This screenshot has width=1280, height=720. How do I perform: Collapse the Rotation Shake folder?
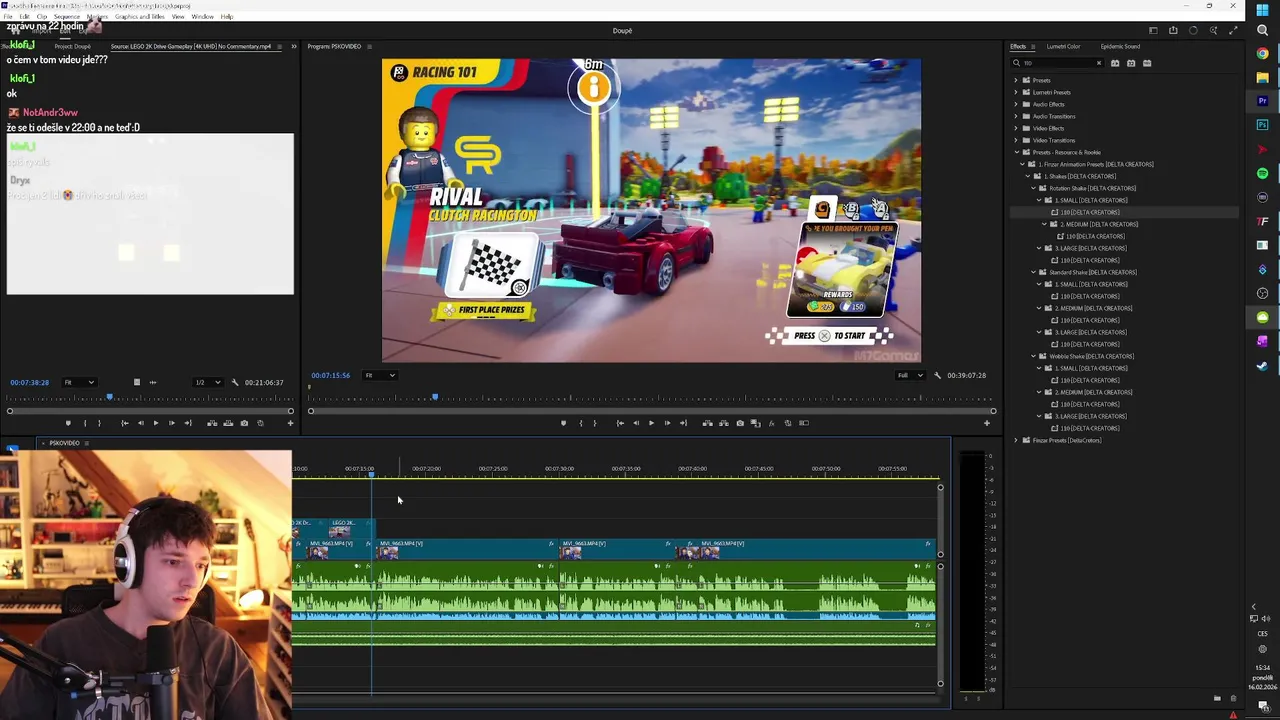1034,188
